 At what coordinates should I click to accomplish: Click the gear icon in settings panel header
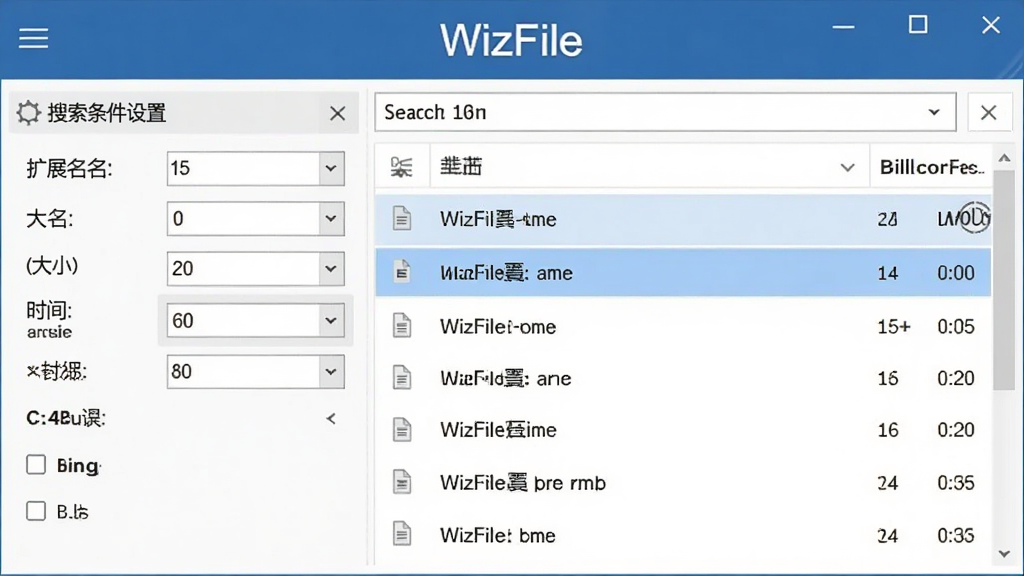(28, 113)
